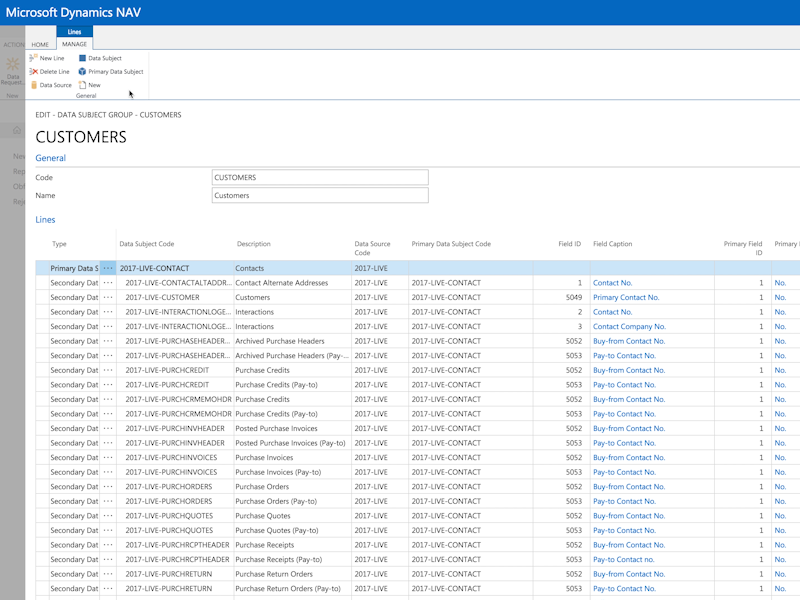The image size is (800, 600).
Task: Open Pay-to Contact no. link in Purchase Receipts (Pay-to) row
Action: pos(623,559)
